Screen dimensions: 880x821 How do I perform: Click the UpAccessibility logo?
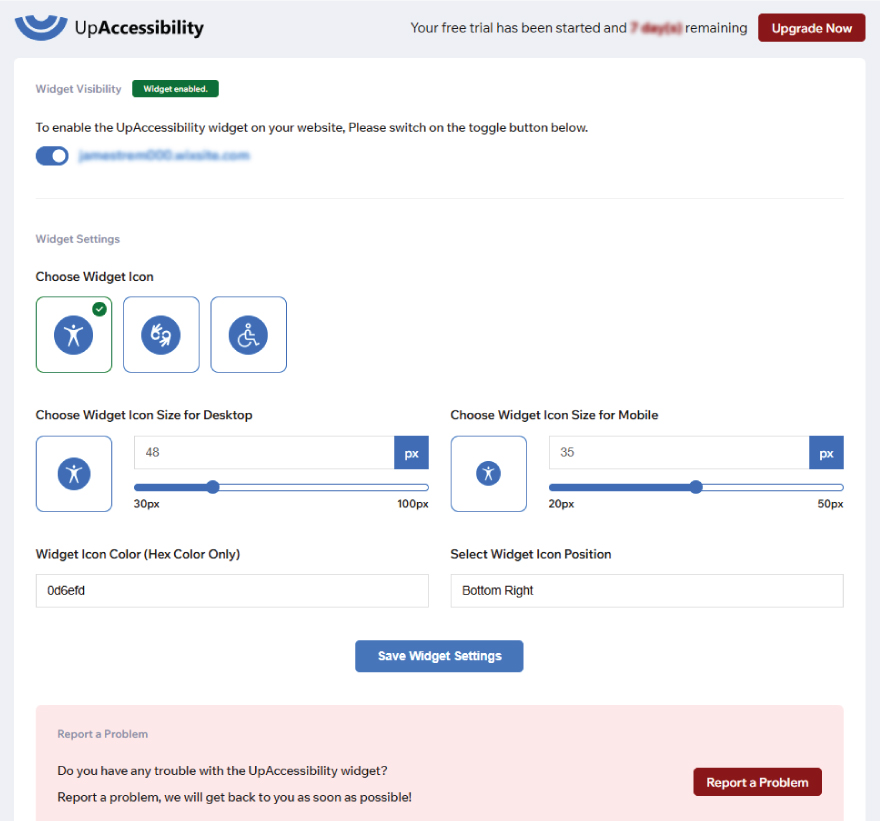(109, 27)
